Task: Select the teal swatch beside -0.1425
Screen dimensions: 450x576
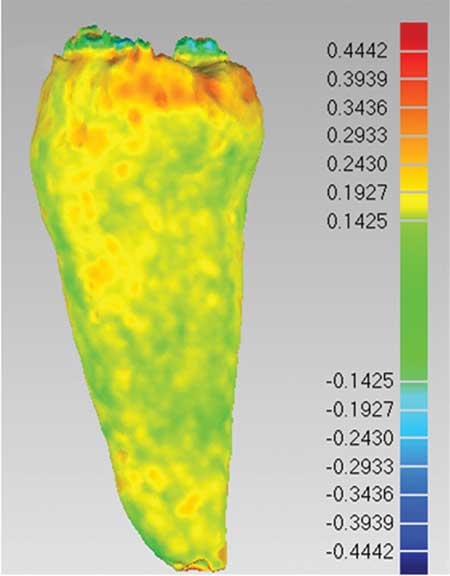Action: [414, 396]
